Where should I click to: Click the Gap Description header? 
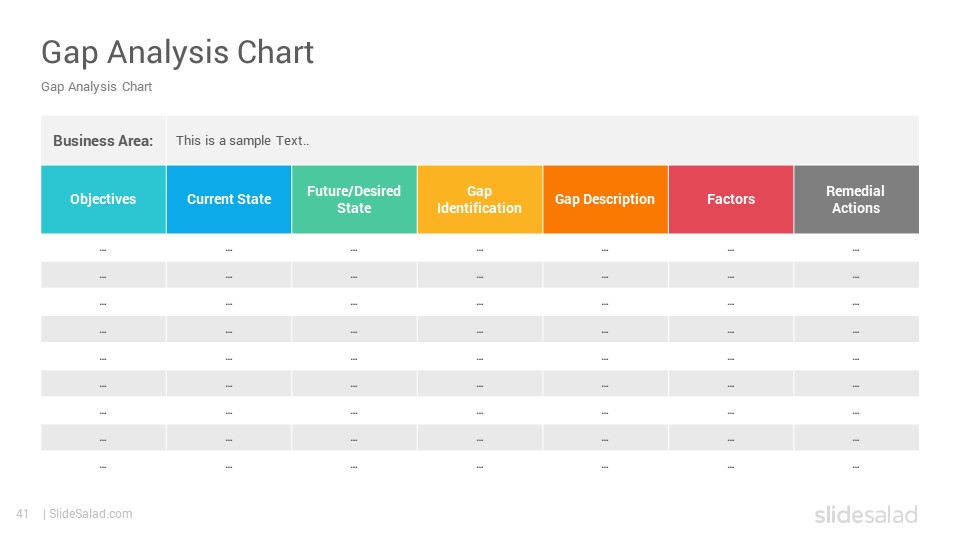coord(606,199)
